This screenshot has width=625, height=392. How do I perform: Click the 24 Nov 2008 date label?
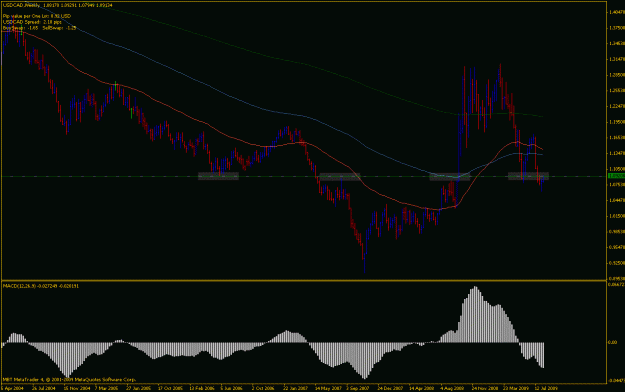click(x=485, y=388)
